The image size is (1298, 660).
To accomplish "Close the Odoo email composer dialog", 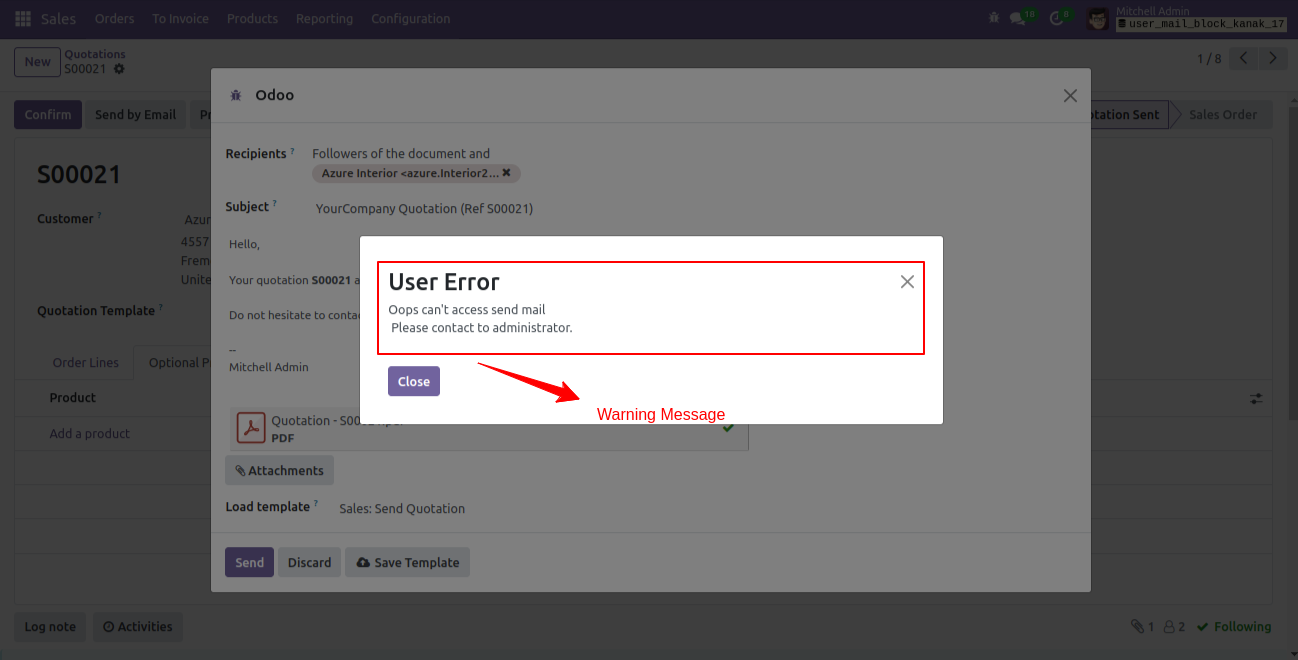I will point(1070,96).
